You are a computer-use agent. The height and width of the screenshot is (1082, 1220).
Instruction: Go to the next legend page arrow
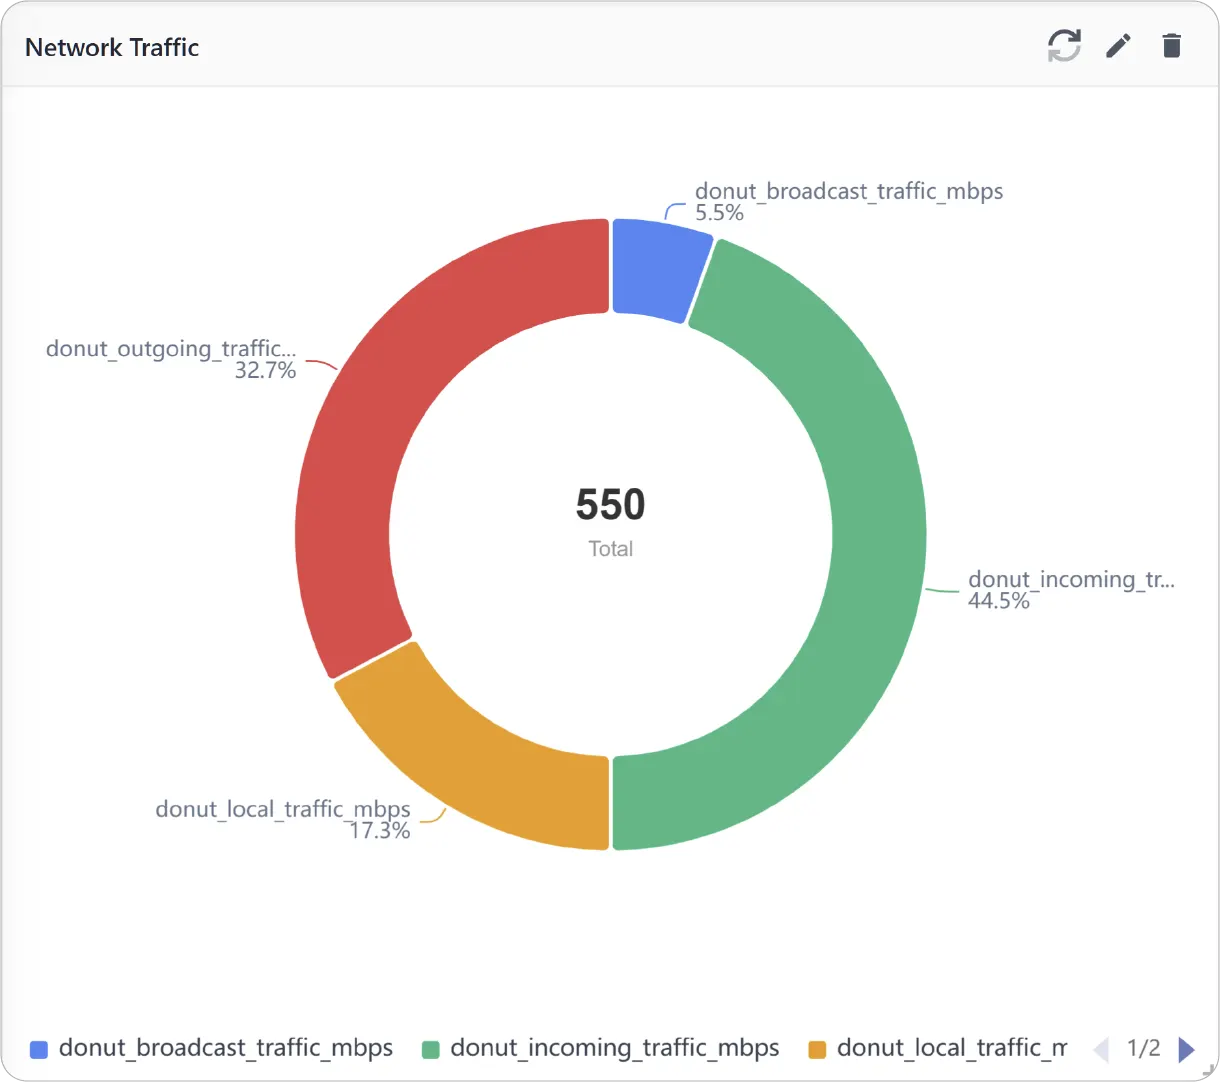pos(1187,1049)
